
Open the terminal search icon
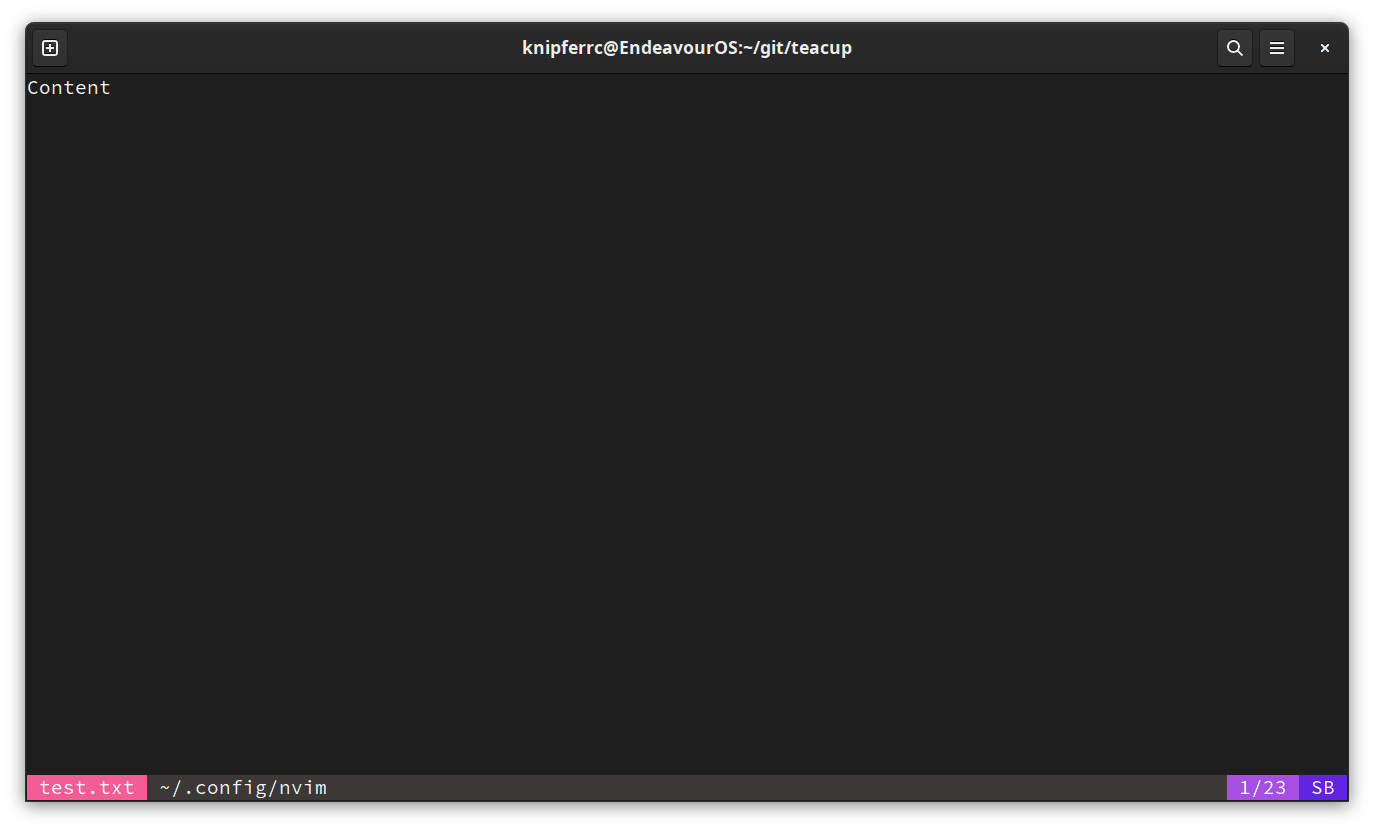[1235, 48]
